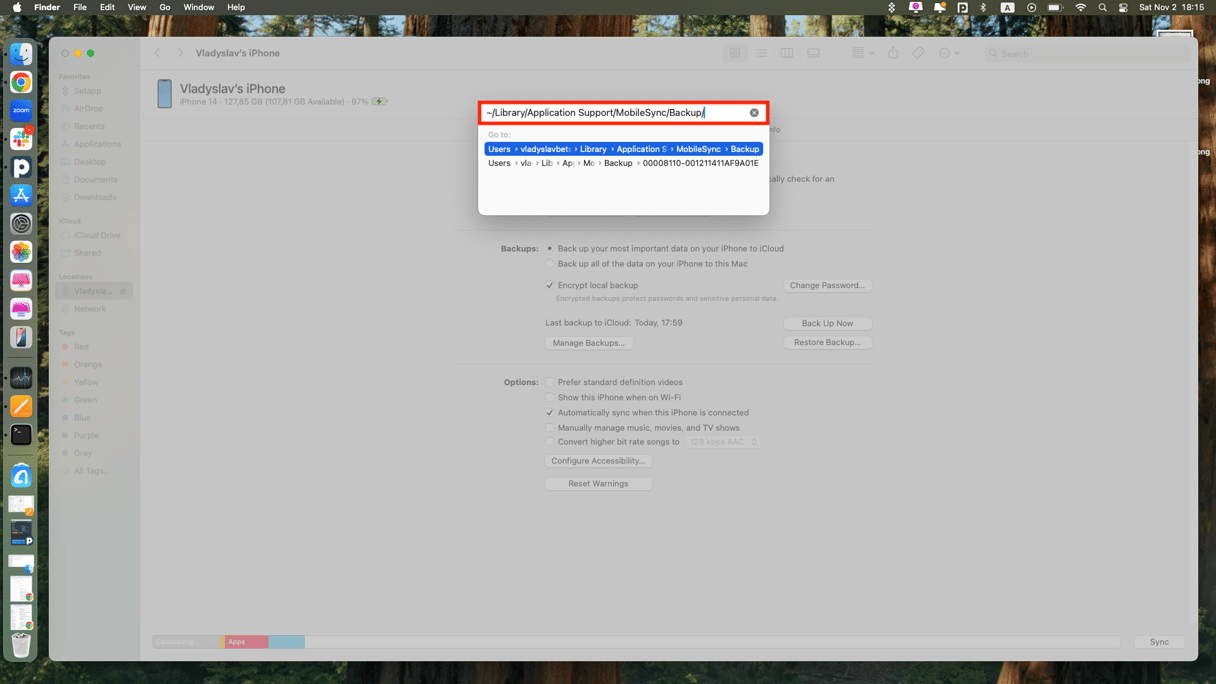This screenshot has height=684, width=1216.
Task: Open the Go menu in menu bar
Action: click(x=165, y=7)
